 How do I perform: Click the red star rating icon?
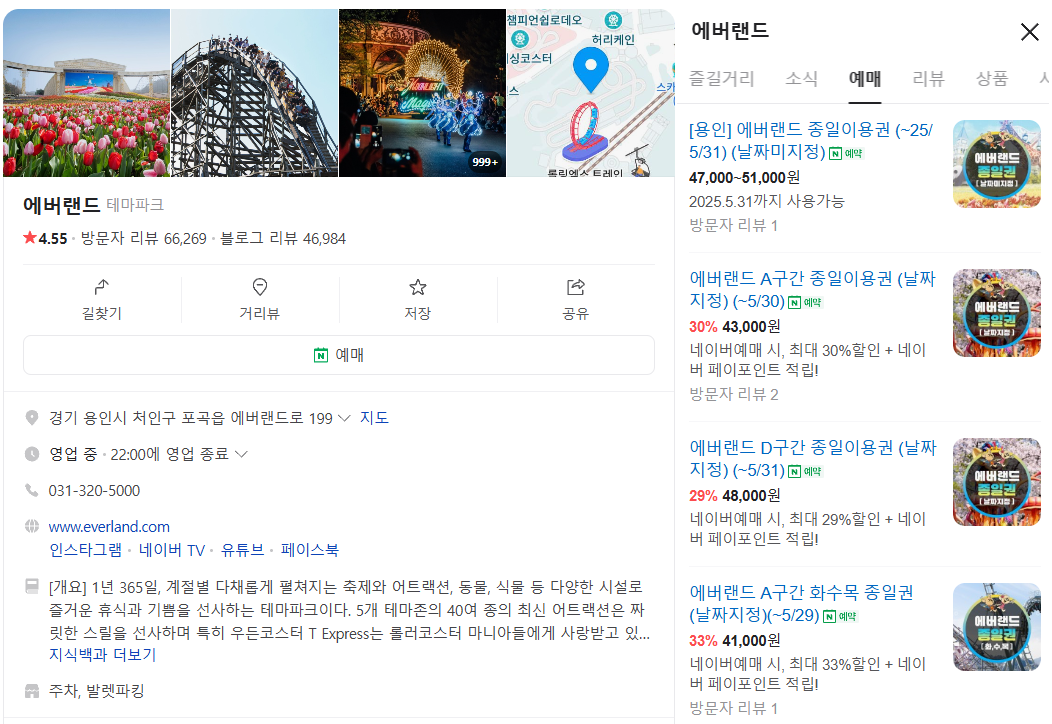point(30,238)
